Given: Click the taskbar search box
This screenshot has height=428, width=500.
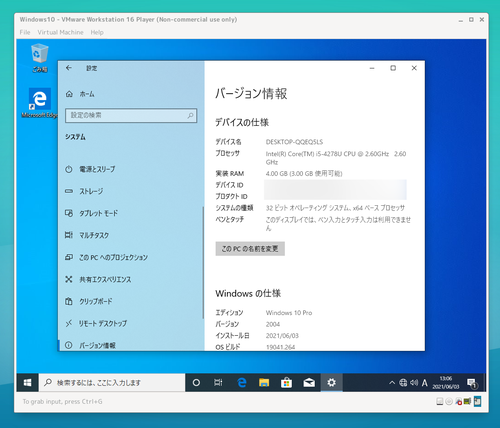Looking at the screenshot, I should click(x=112, y=383).
